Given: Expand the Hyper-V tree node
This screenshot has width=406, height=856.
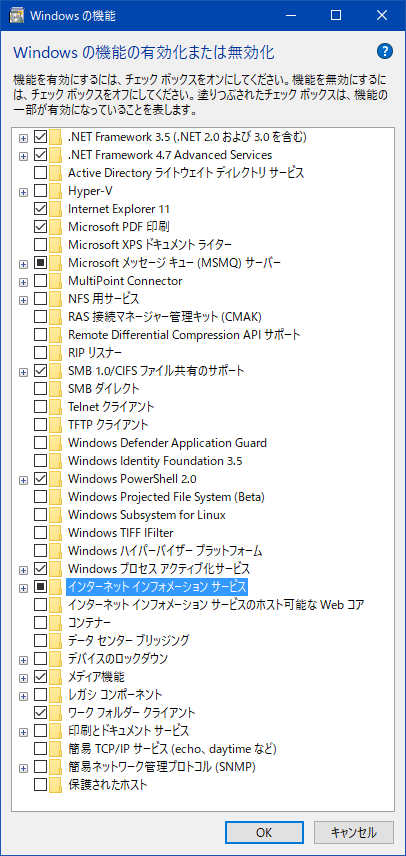Looking at the screenshot, I should click(x=23, y=192).
